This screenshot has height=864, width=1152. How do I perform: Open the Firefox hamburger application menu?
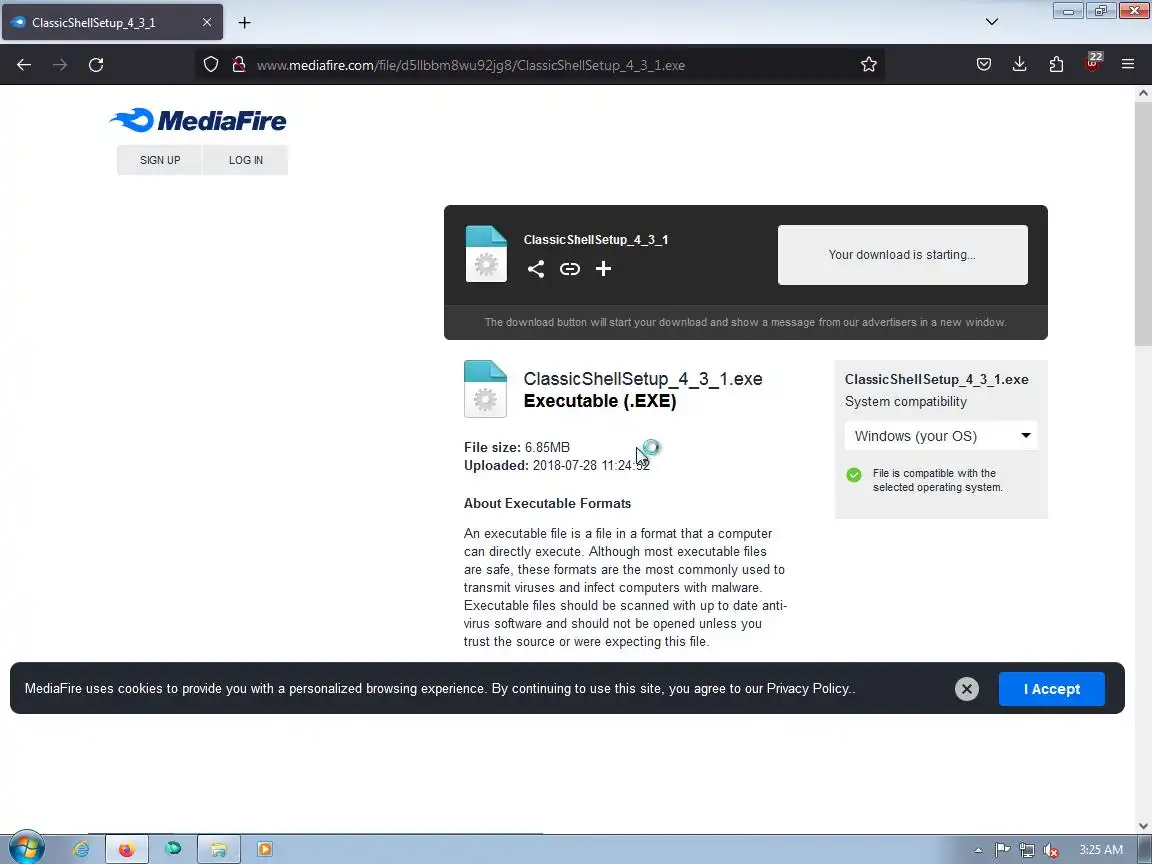[x=1128, y=65]
